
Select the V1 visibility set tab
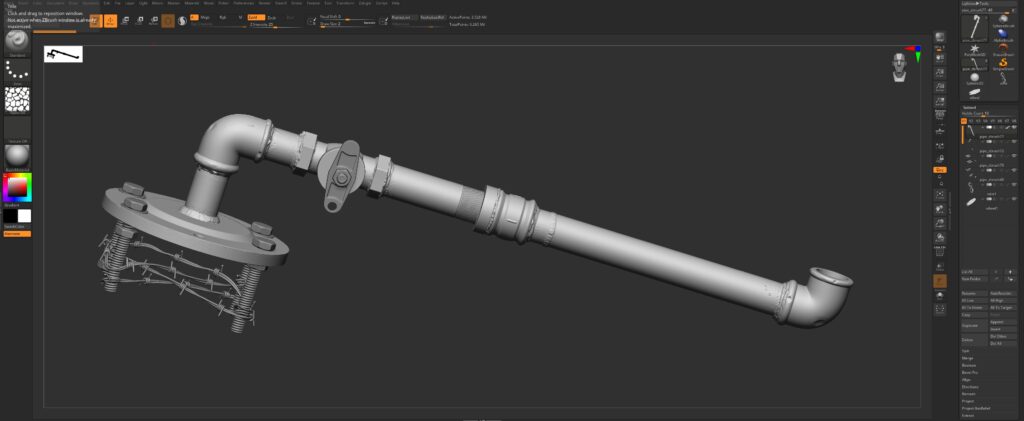point(964,121)
